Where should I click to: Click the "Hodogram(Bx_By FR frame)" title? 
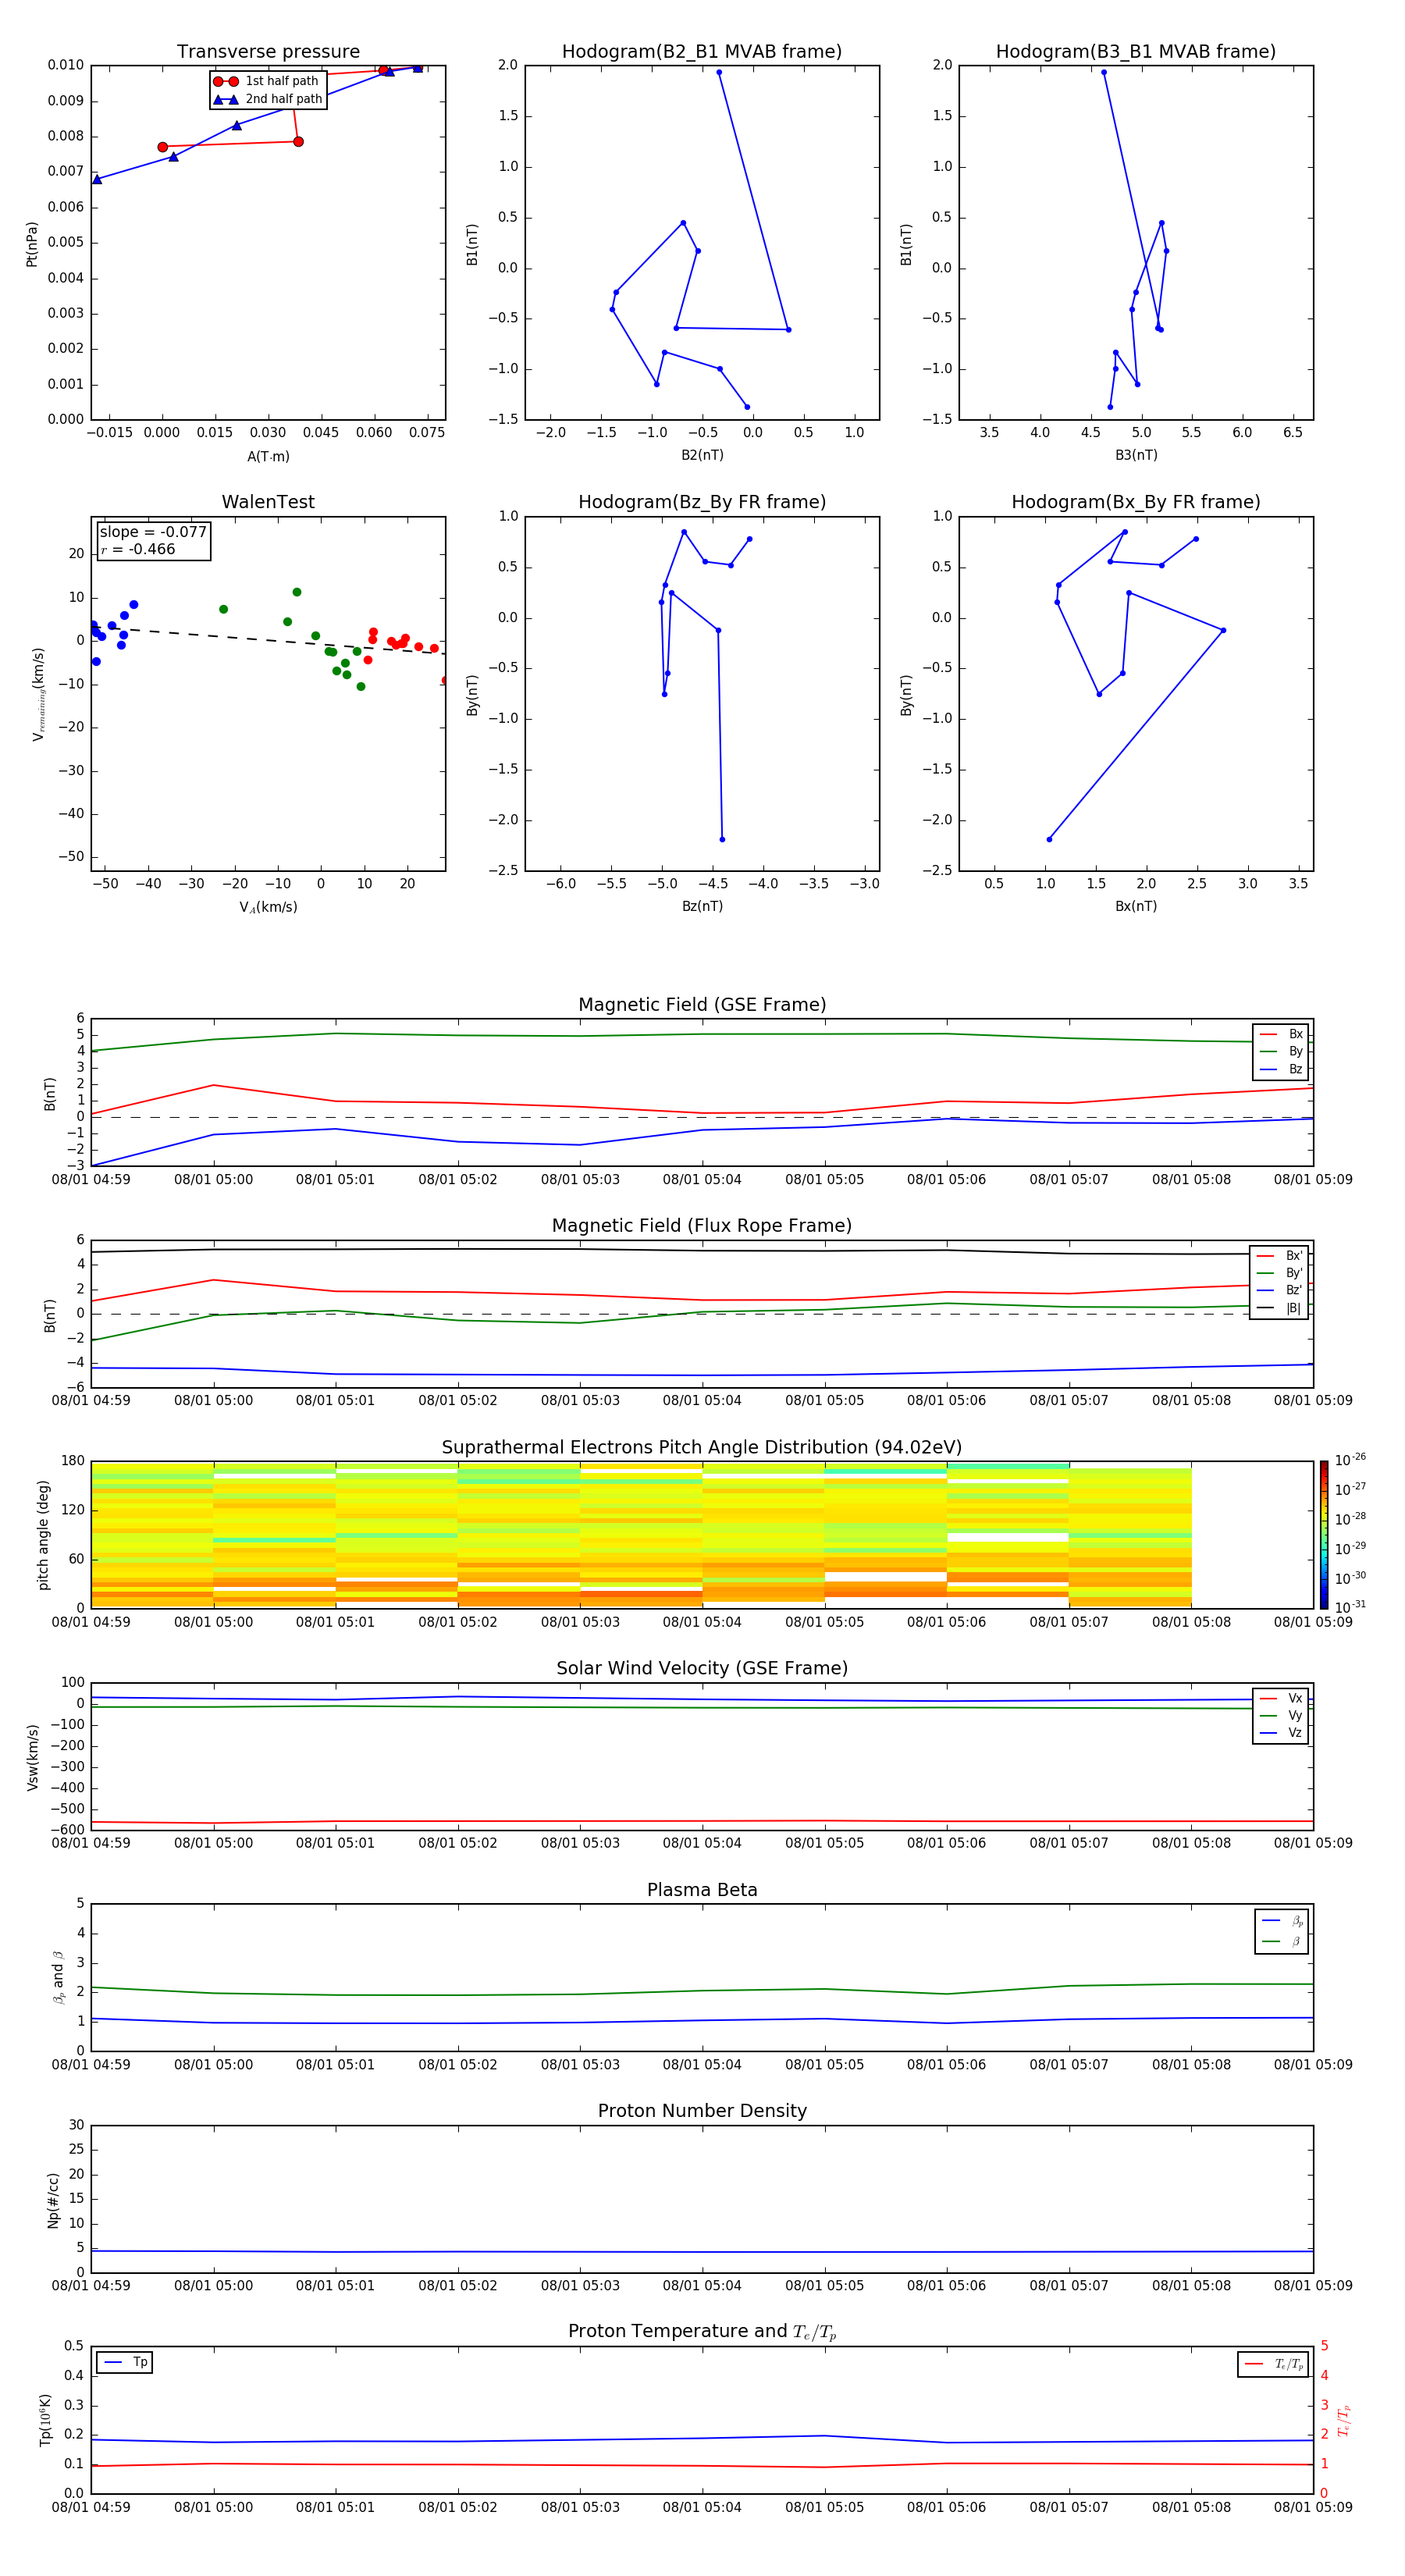[1136, 502]
